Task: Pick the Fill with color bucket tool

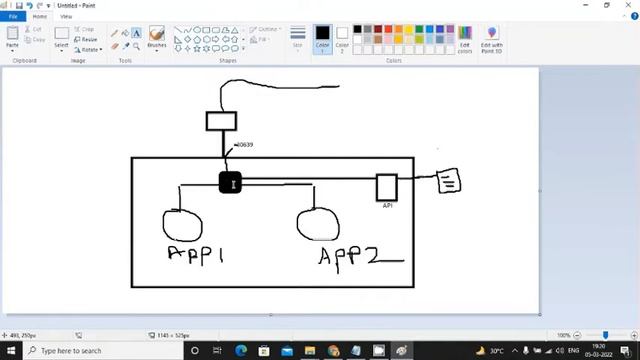Action: pos(125,33)
